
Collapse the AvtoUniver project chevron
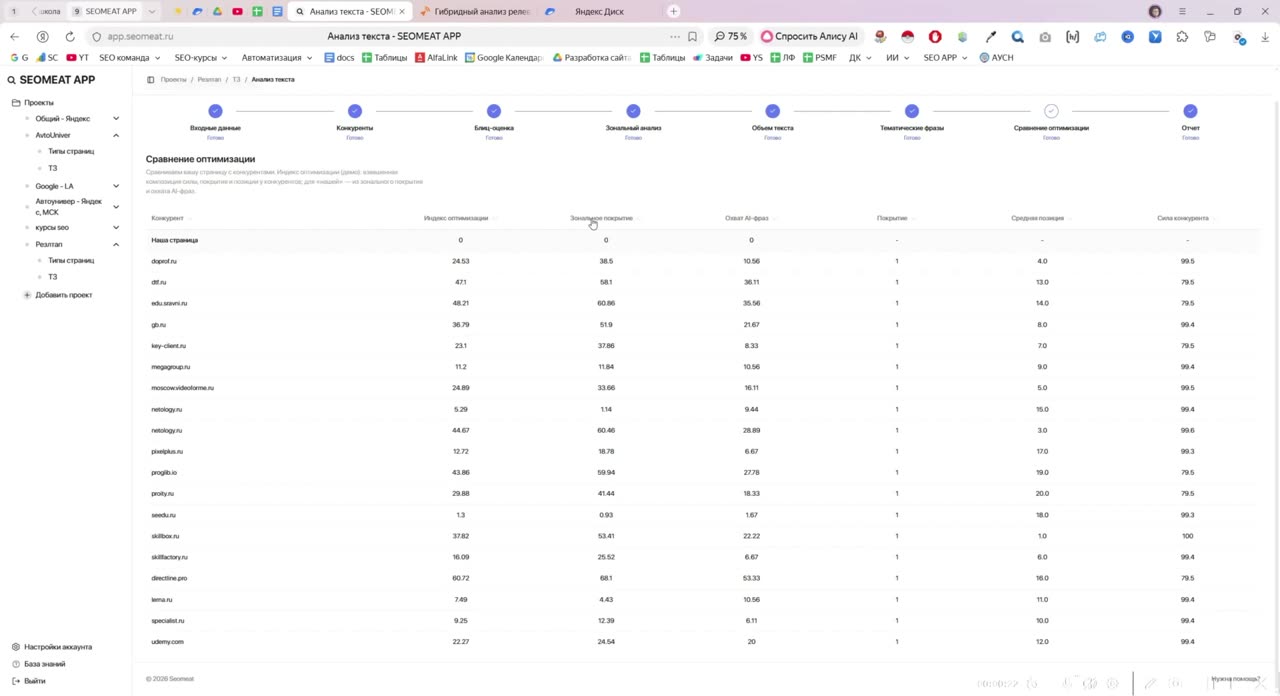pos(116,135)
